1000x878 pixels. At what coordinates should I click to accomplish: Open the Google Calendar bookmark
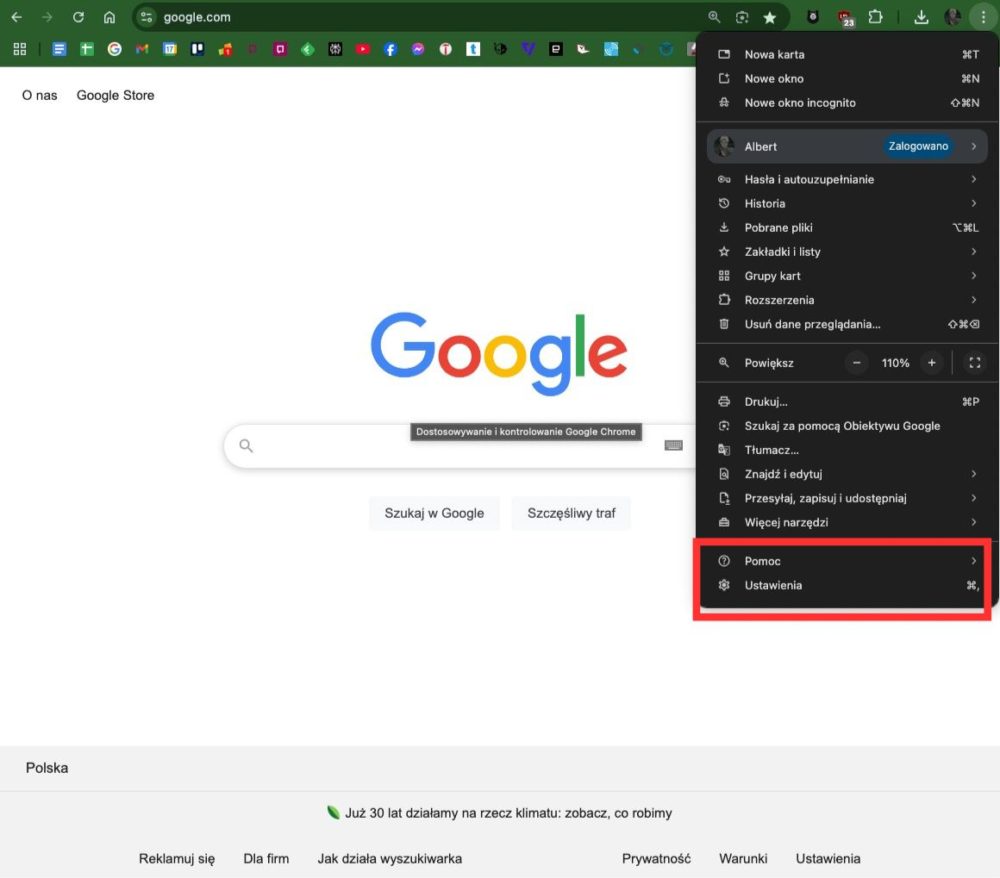click(170, 49)
